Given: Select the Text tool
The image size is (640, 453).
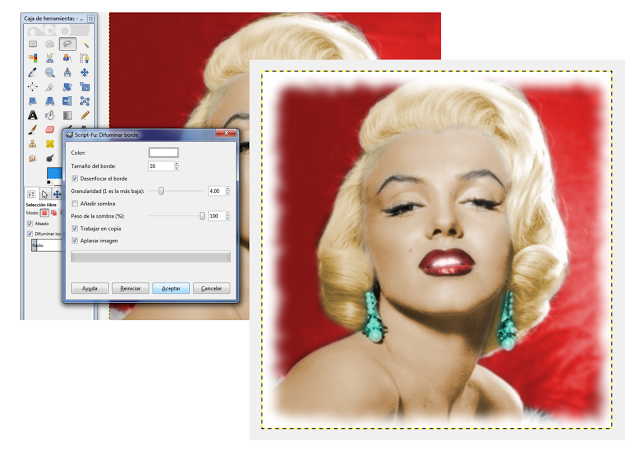Looking at the screenshot, I should 33,115.
